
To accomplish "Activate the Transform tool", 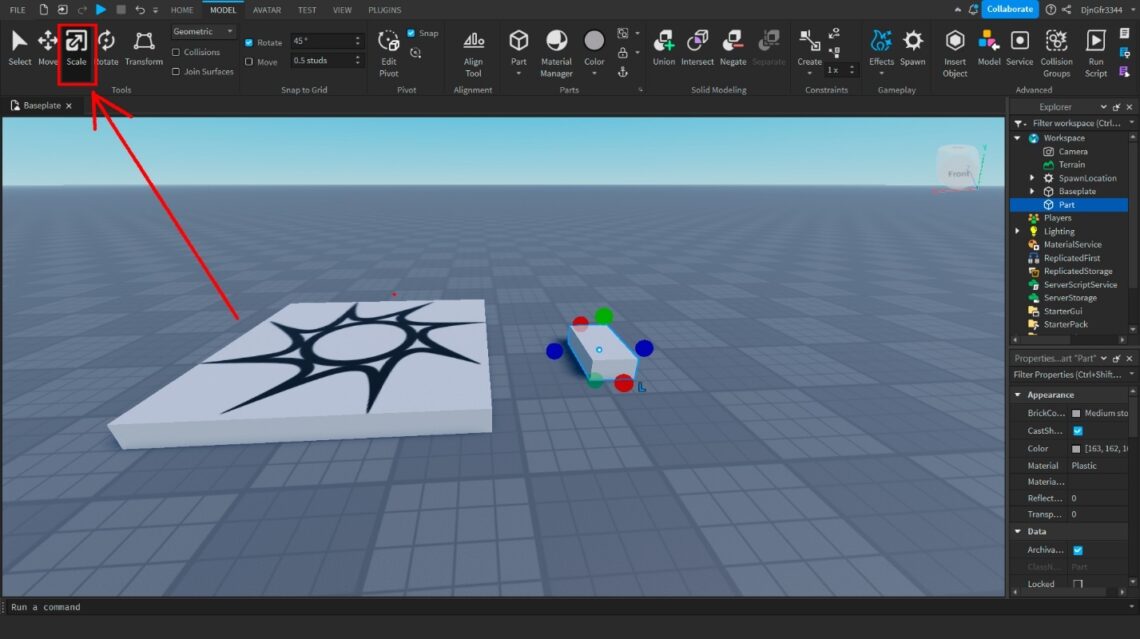I will [x=143, y=47].
